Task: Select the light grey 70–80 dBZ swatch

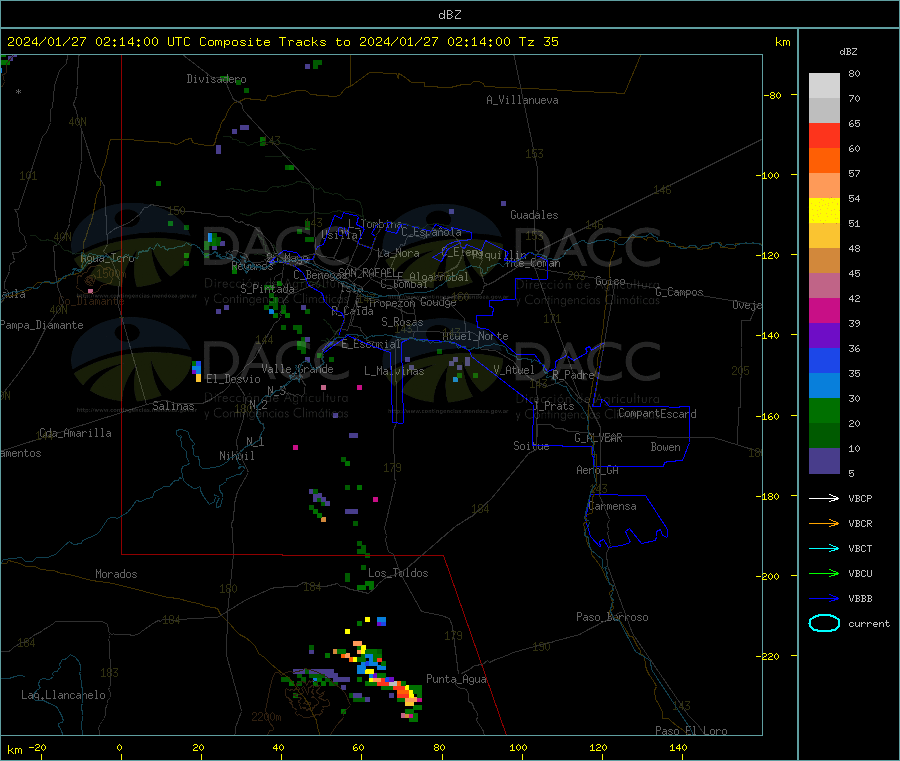Action: coord(824,86)
